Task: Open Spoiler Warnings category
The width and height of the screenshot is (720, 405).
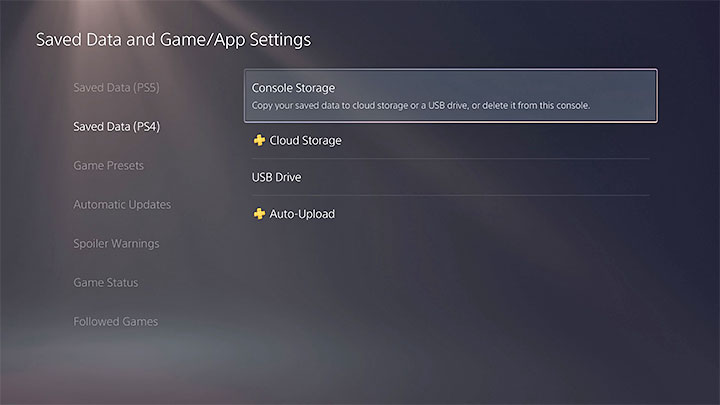Action: 116,243
